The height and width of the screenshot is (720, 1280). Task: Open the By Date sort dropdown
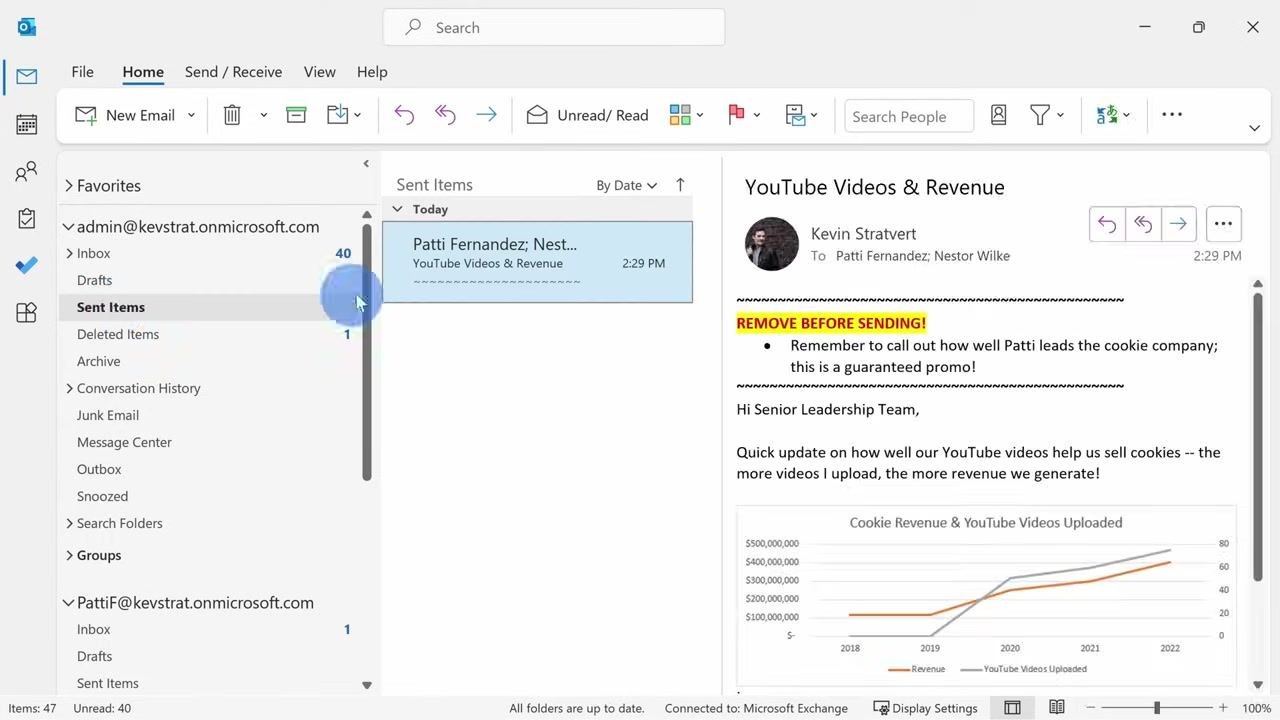(626, 185)
